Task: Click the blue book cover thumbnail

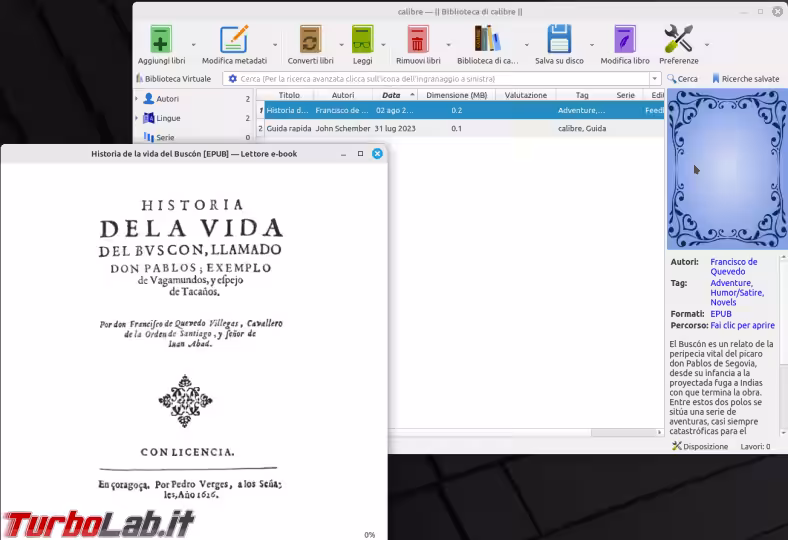Action: (727, 169)
